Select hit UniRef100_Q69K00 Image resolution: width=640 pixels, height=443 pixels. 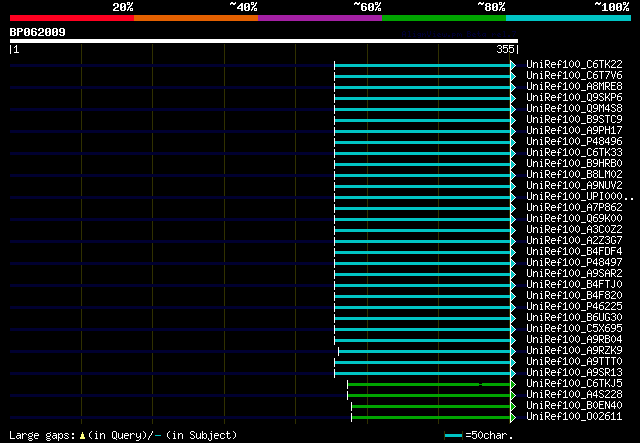[x=574, y=219]
